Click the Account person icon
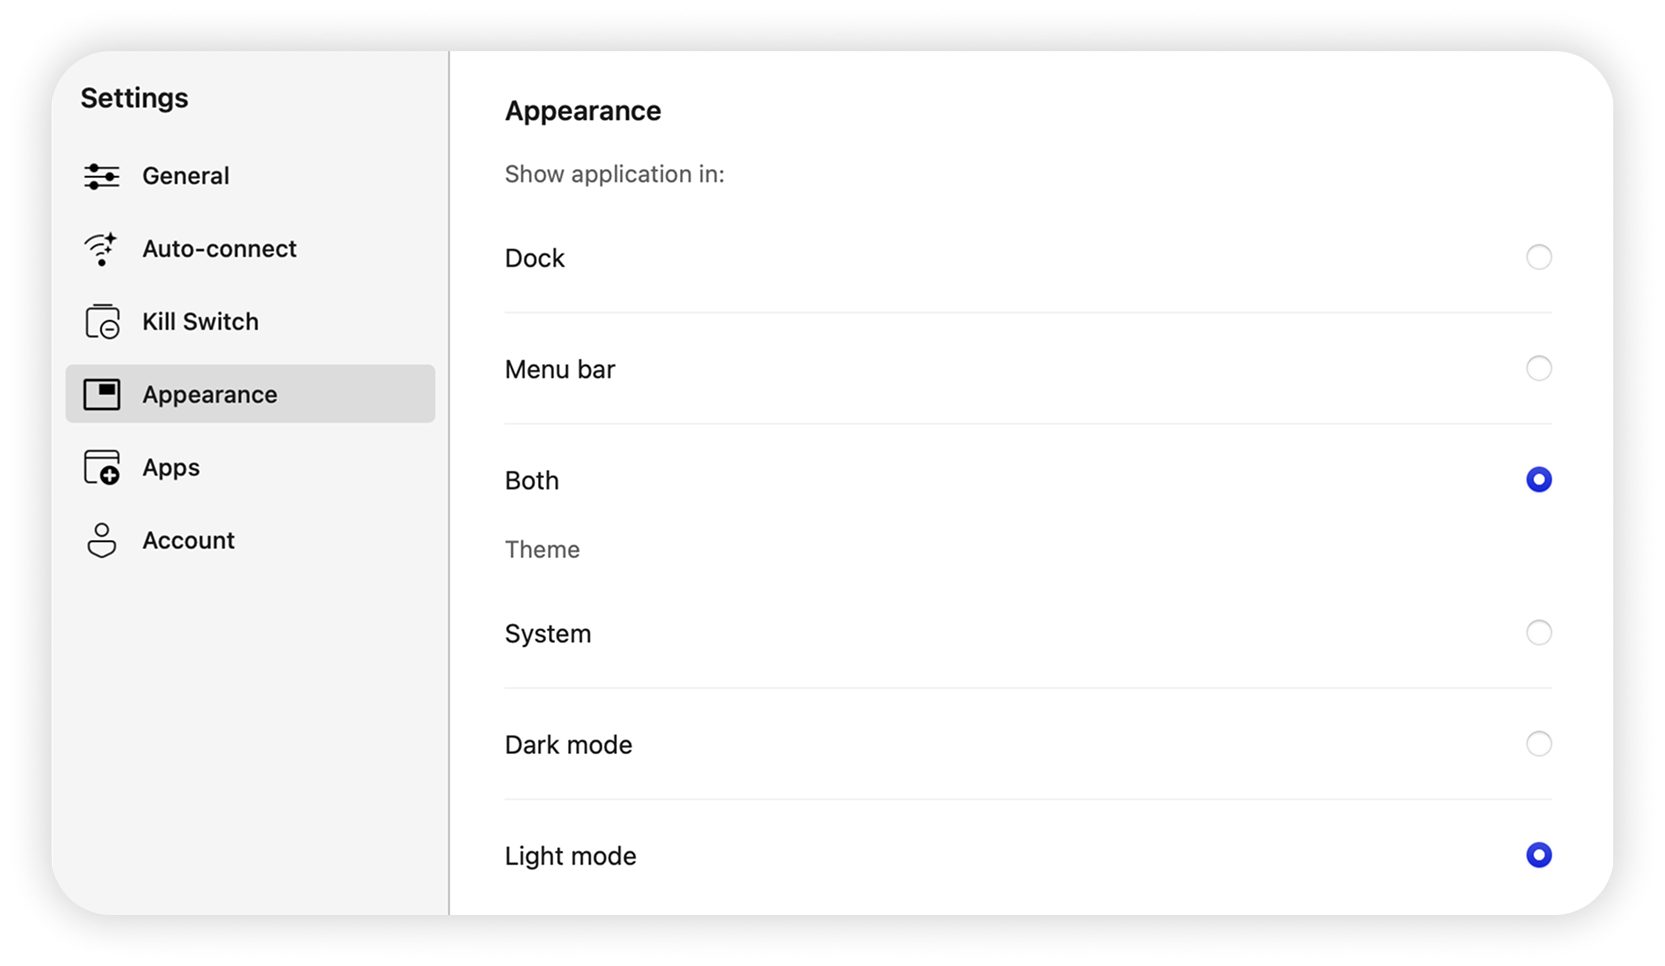Image resolution: width=1665 pixels, height=966 pixels. point(102,541)
